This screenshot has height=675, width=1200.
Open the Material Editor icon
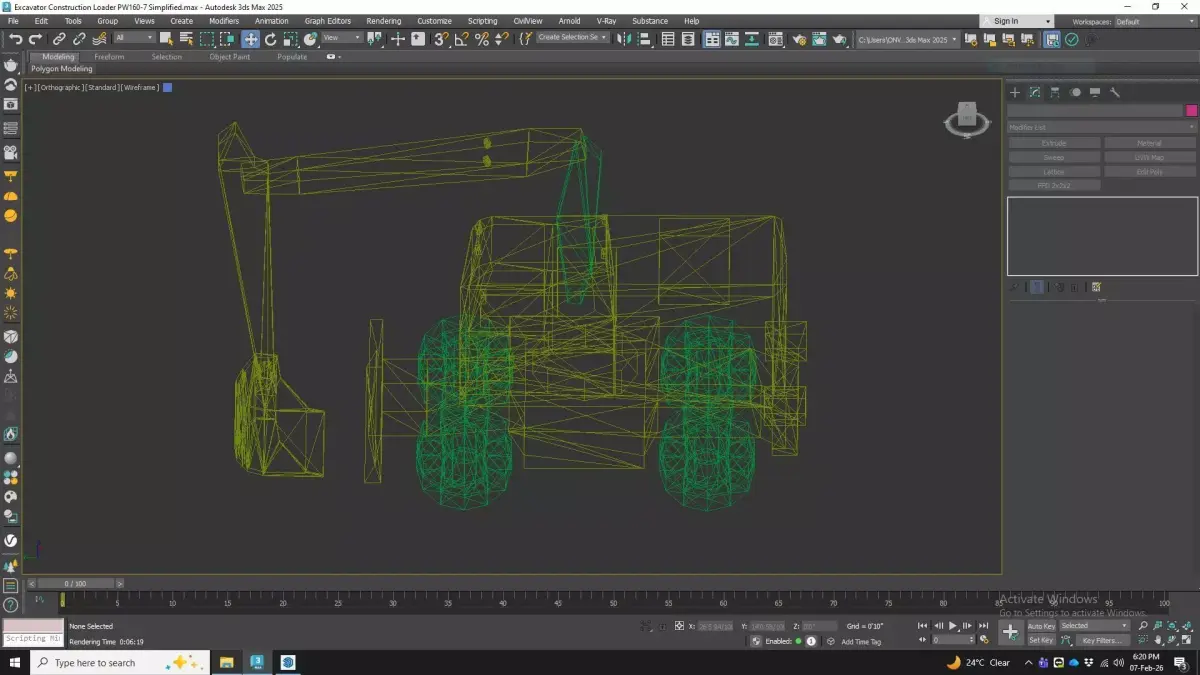776,39
